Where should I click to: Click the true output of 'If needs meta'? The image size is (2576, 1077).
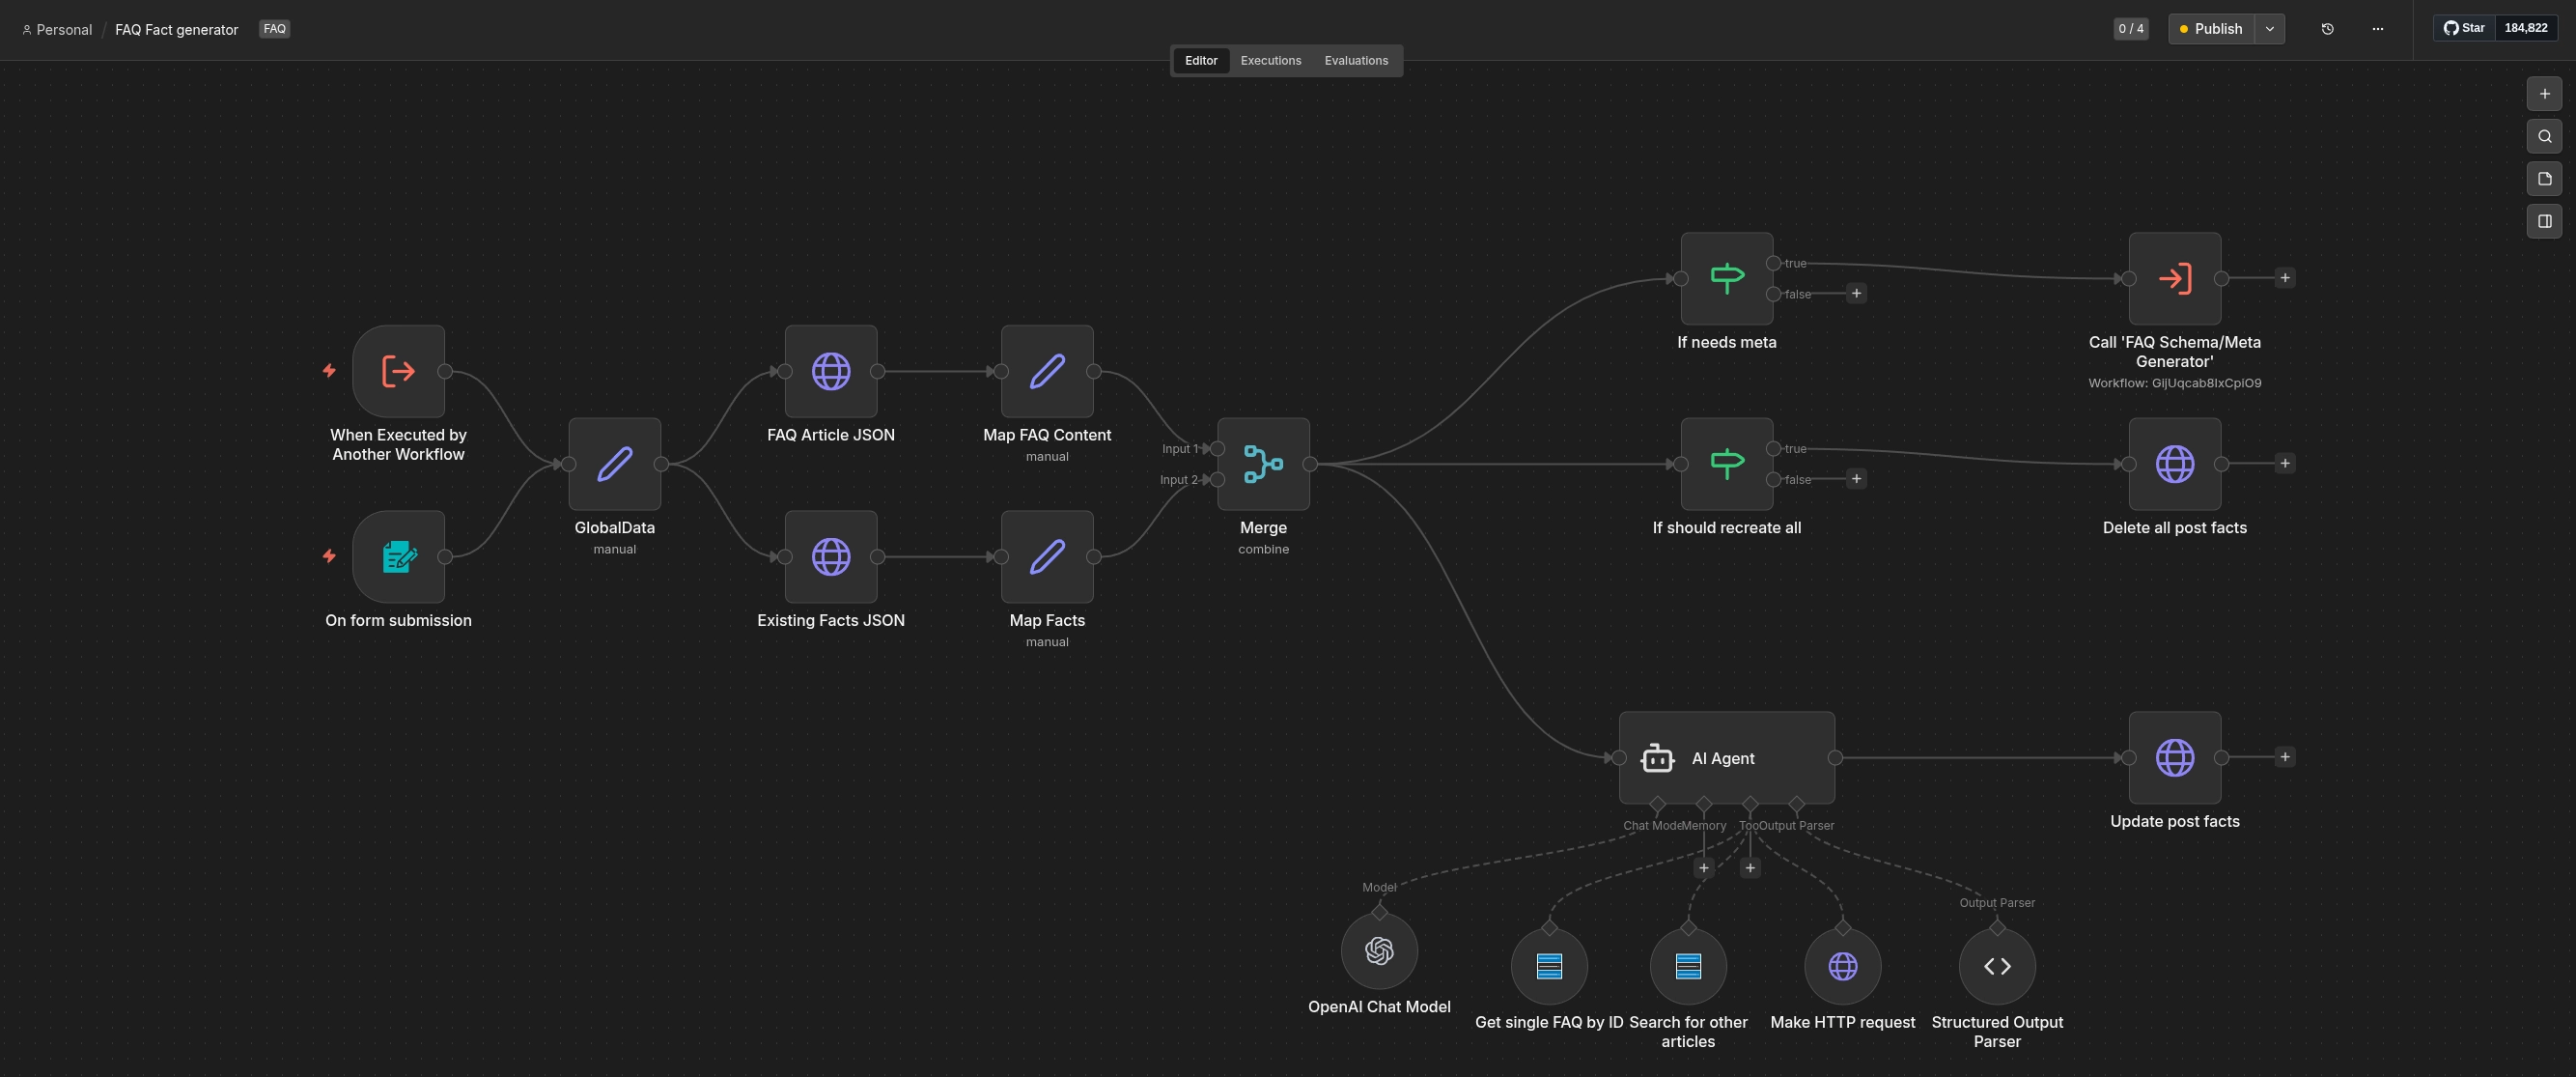tap(1773, 263)
